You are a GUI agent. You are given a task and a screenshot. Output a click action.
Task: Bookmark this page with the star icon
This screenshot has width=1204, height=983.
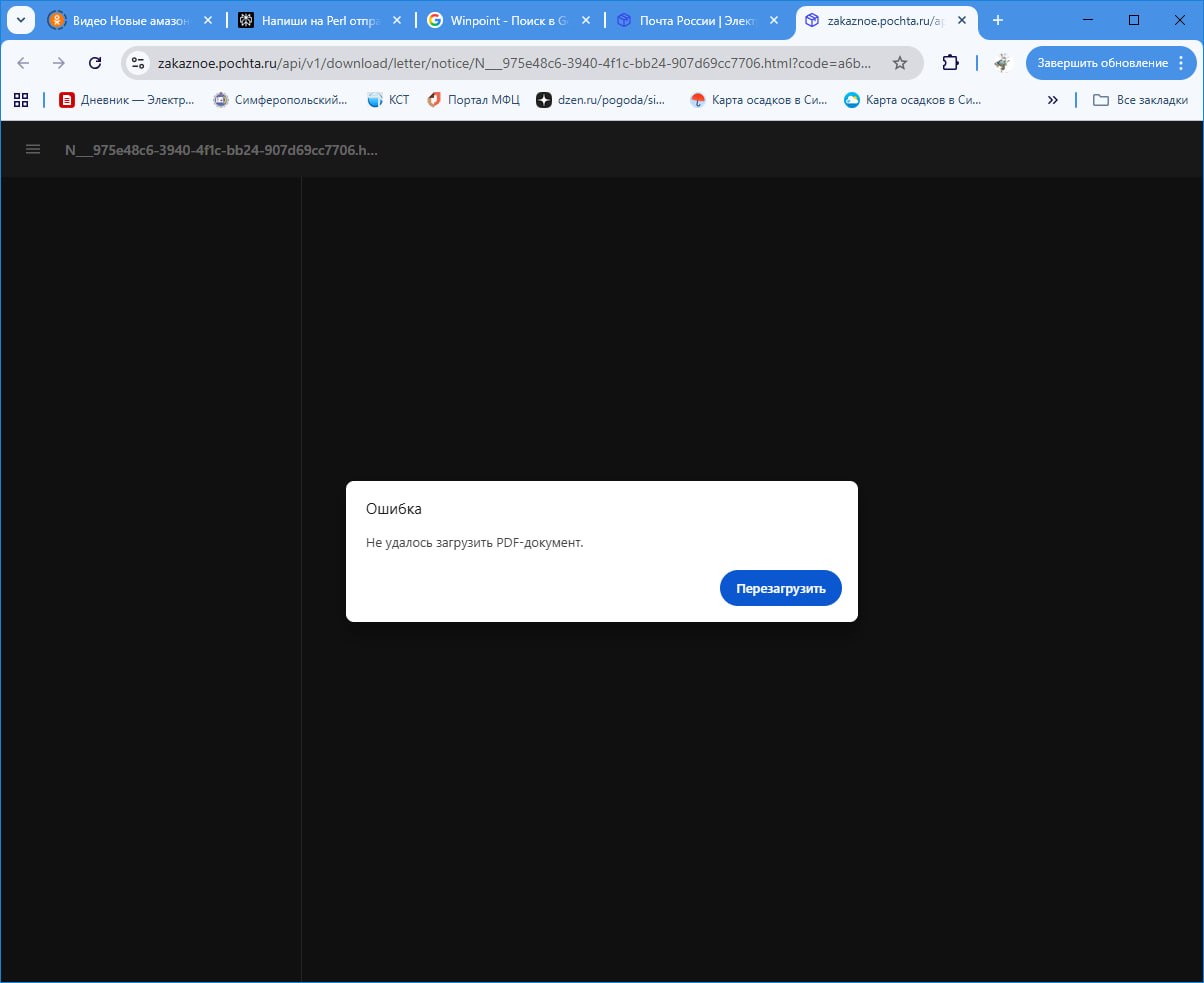899,63
